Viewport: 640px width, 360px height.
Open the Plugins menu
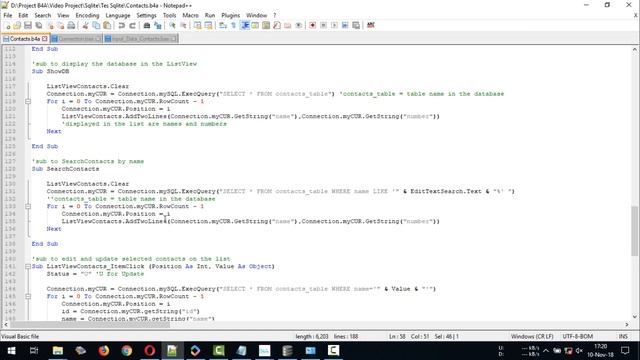pos(231,15)
